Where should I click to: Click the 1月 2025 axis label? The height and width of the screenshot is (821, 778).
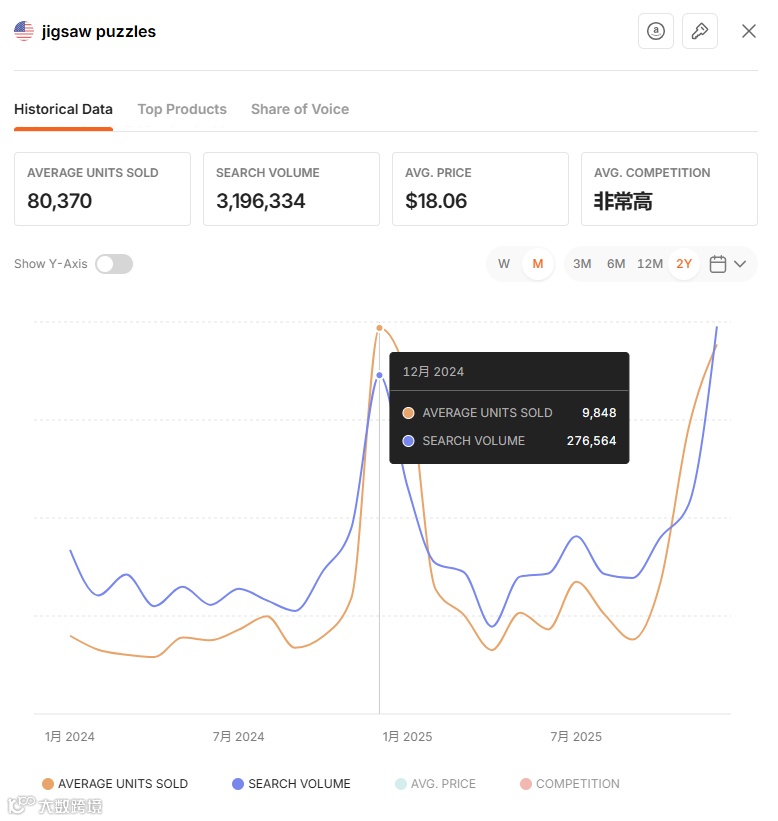click(407, 737)
